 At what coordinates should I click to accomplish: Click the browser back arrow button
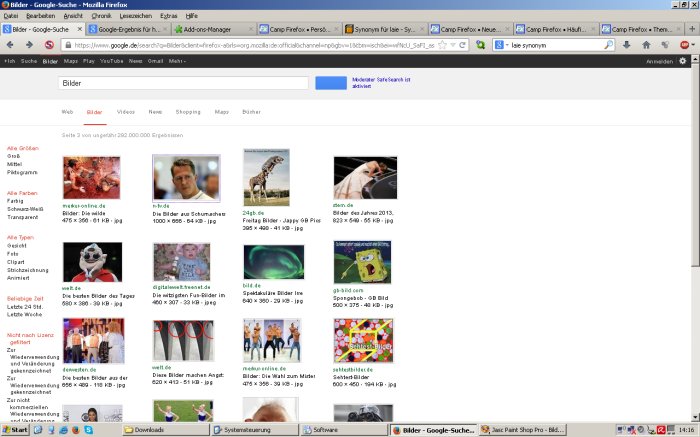coord(10,45)
